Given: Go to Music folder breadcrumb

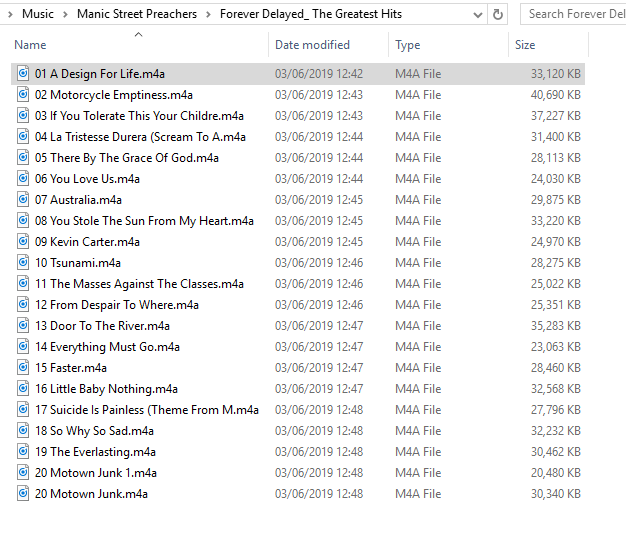Looking at the screenshot, I should coord(38,14).
